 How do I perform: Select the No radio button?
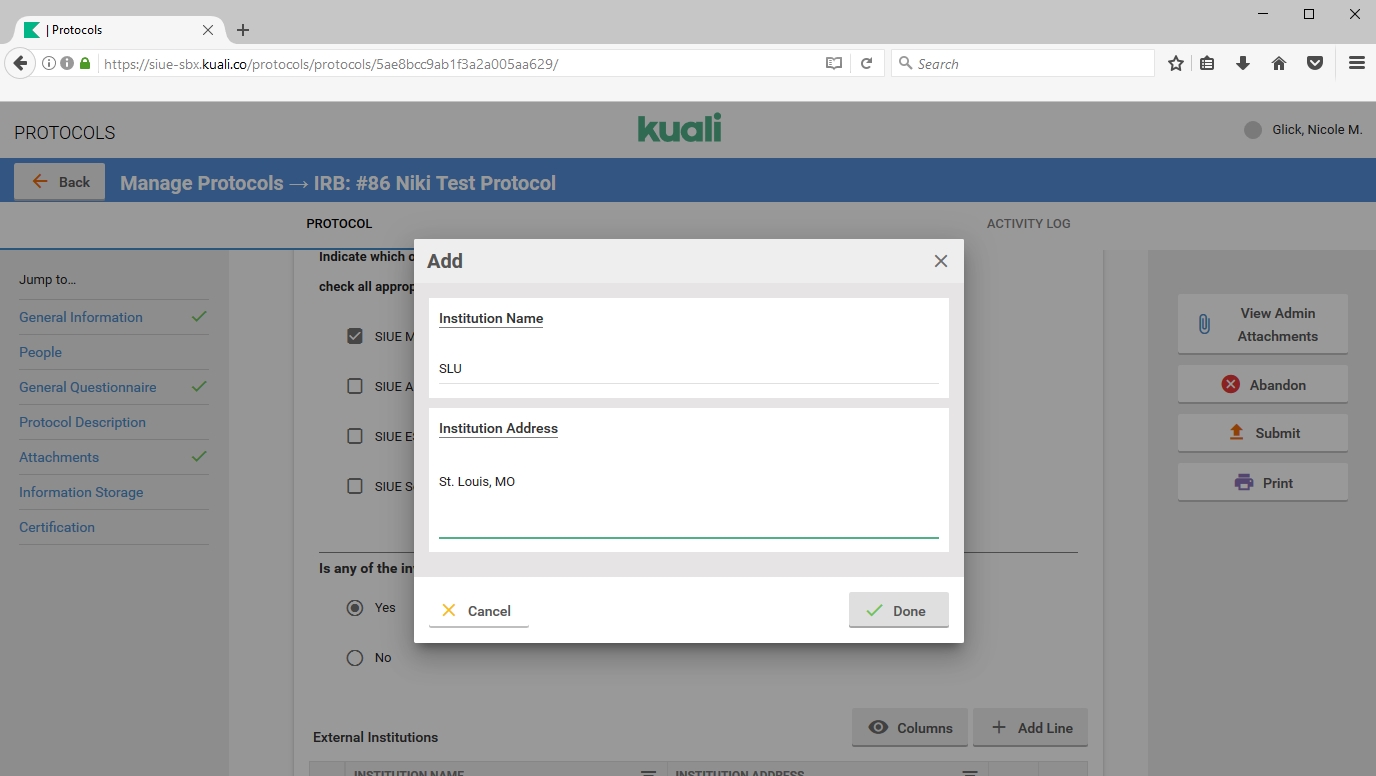click(x=355, y=658)
